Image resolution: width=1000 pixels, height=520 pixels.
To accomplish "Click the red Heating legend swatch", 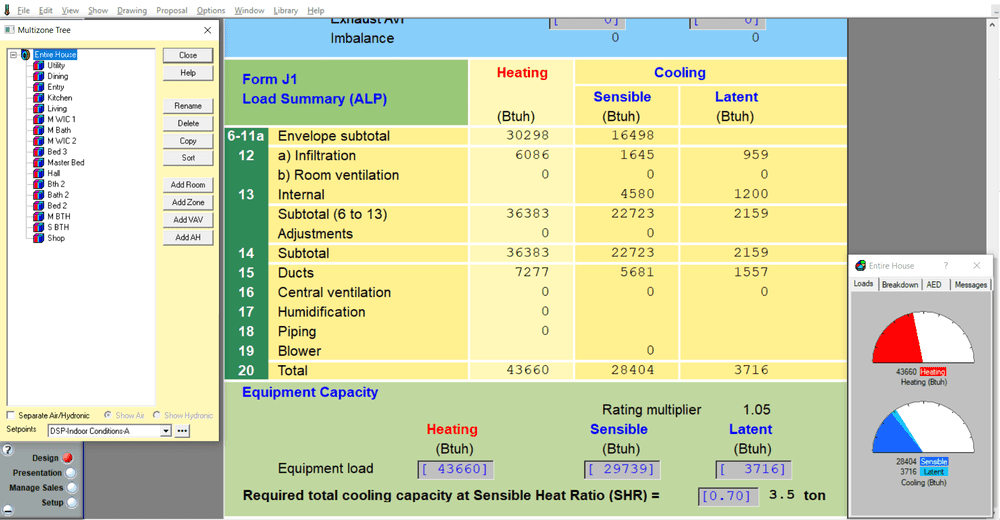I will [932, 372].
